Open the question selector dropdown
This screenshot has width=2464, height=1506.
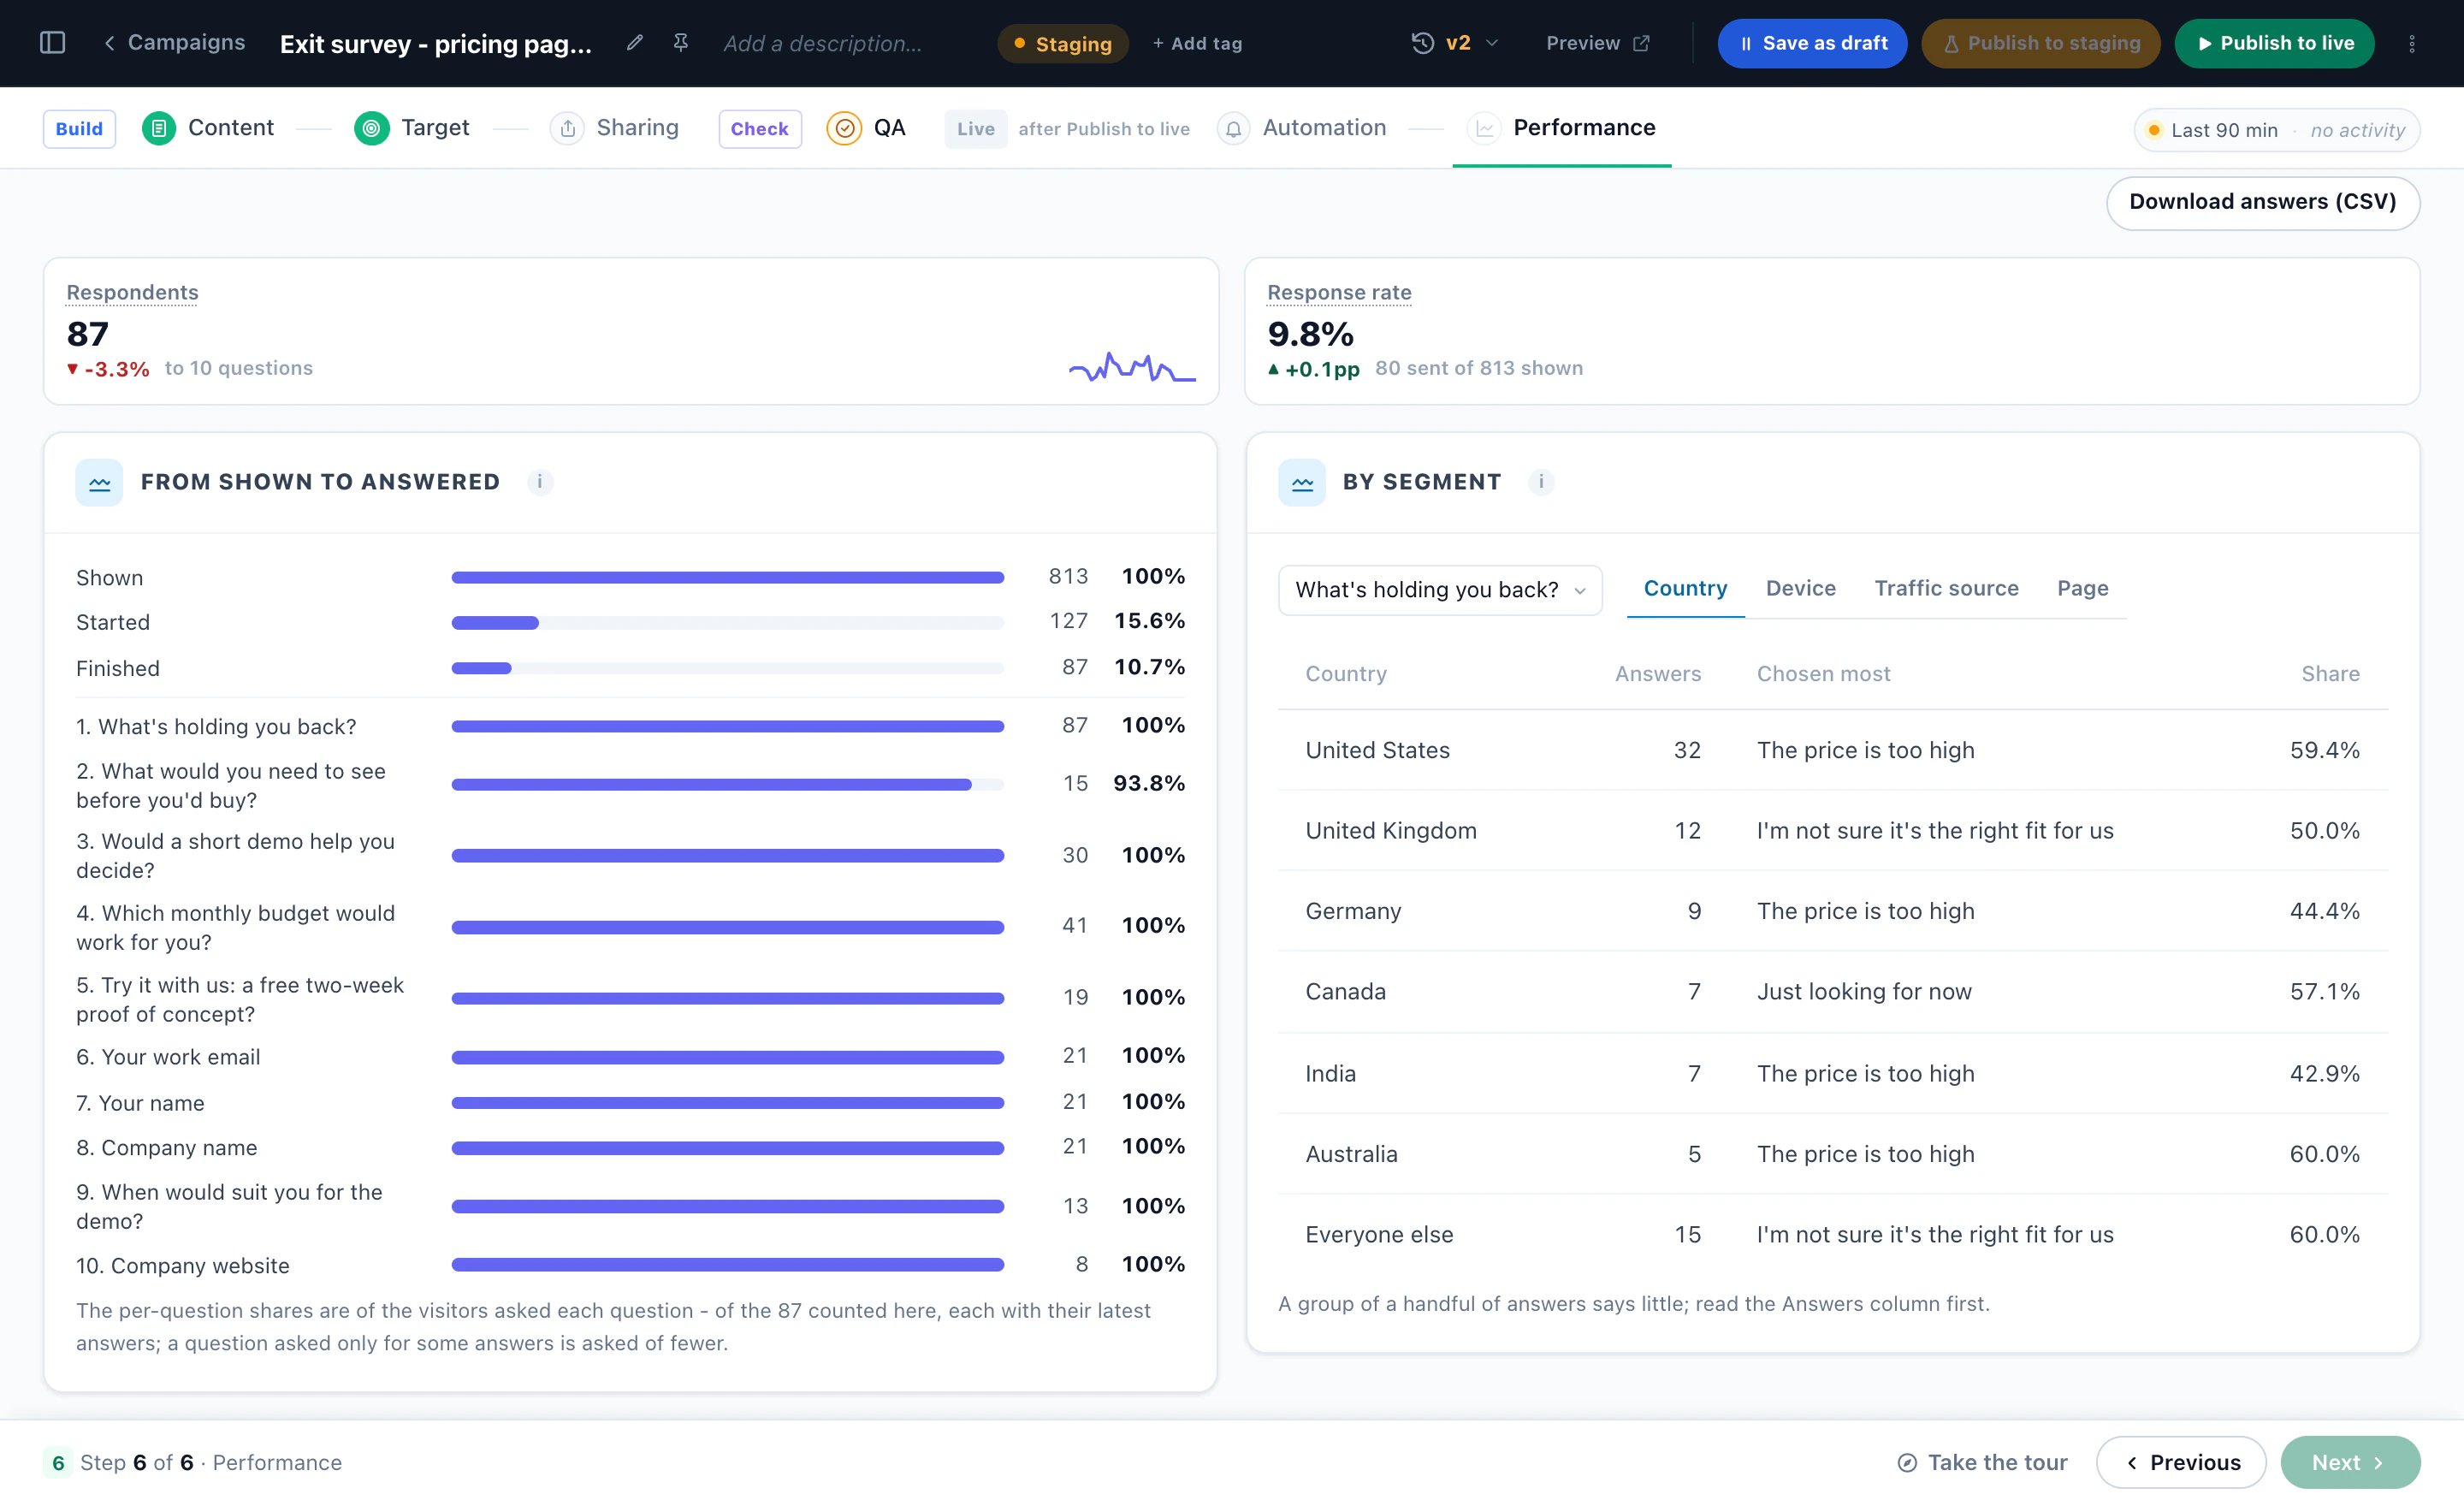click(1440, 590)
